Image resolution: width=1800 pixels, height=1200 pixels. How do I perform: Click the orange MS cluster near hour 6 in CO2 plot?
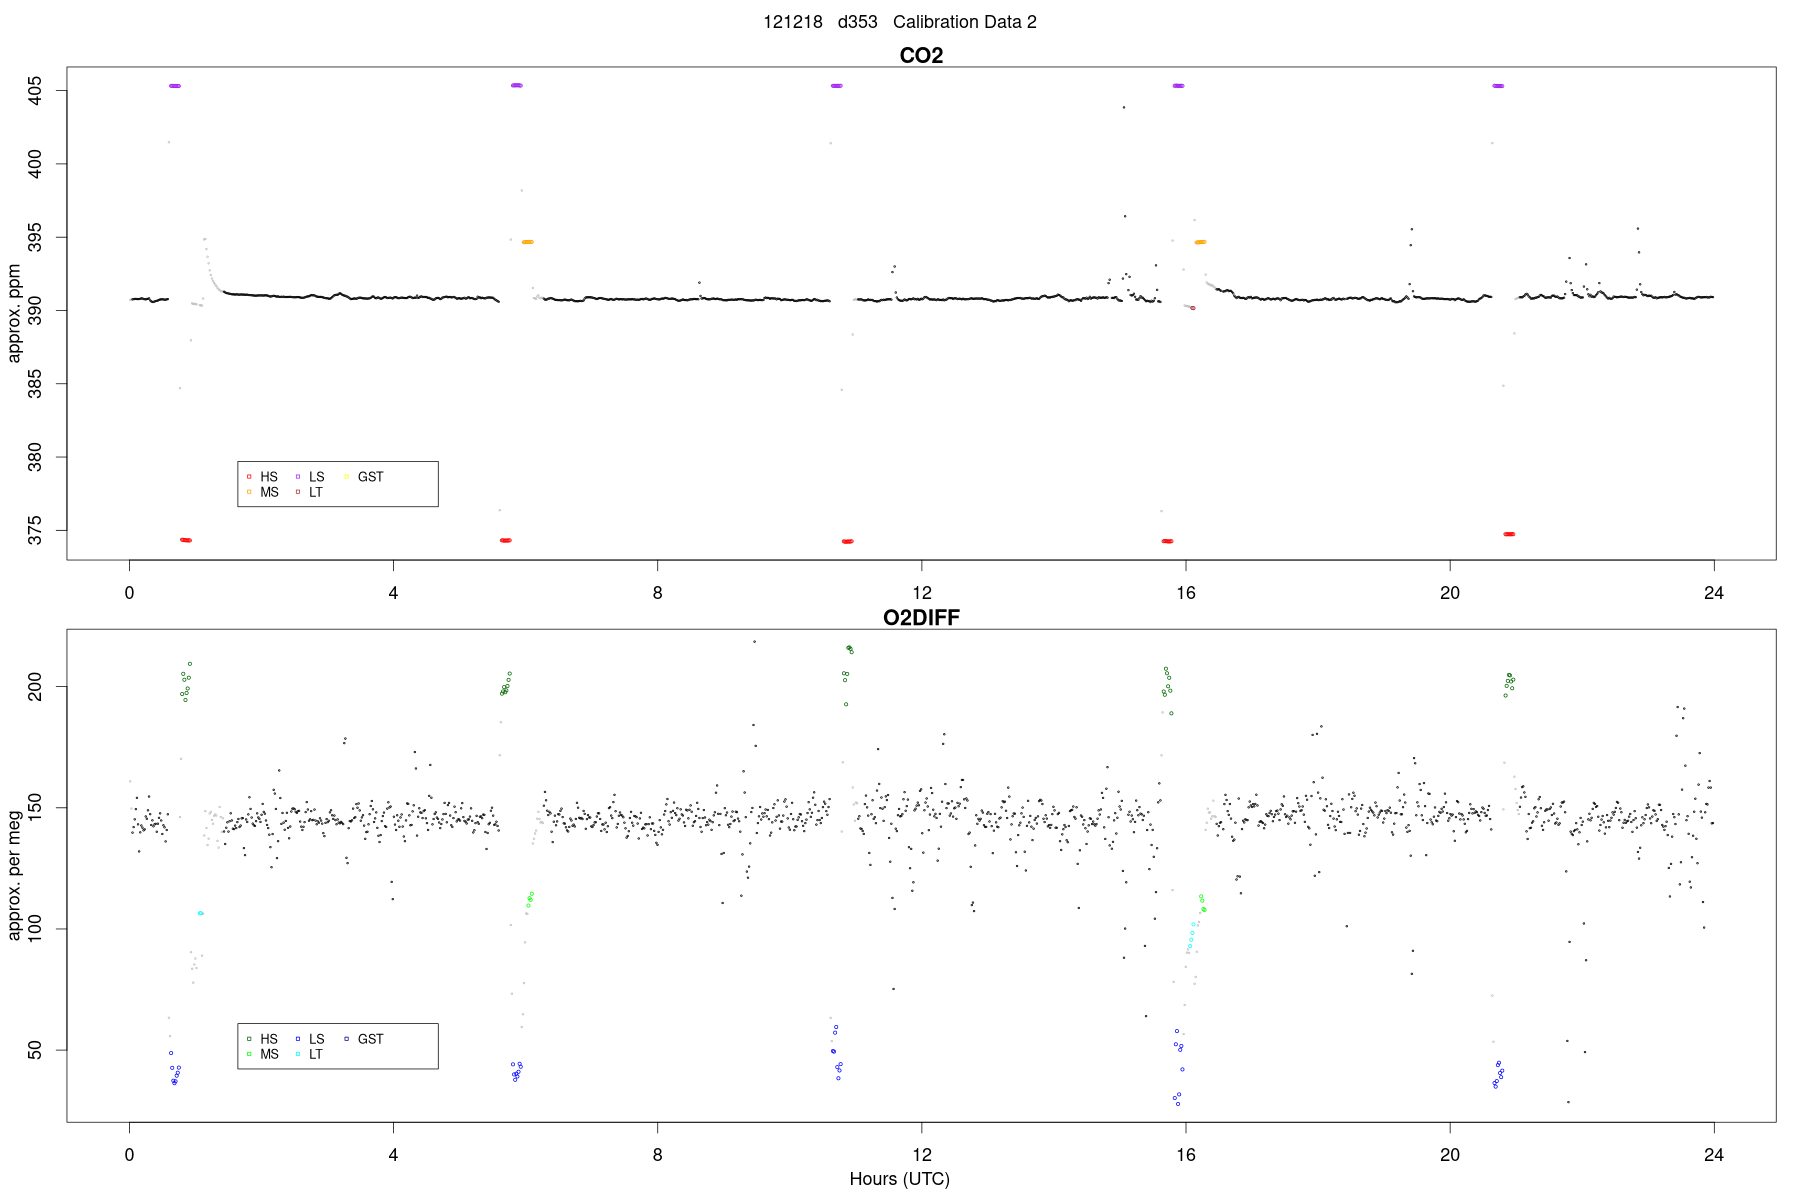click(x=527, y=242)
